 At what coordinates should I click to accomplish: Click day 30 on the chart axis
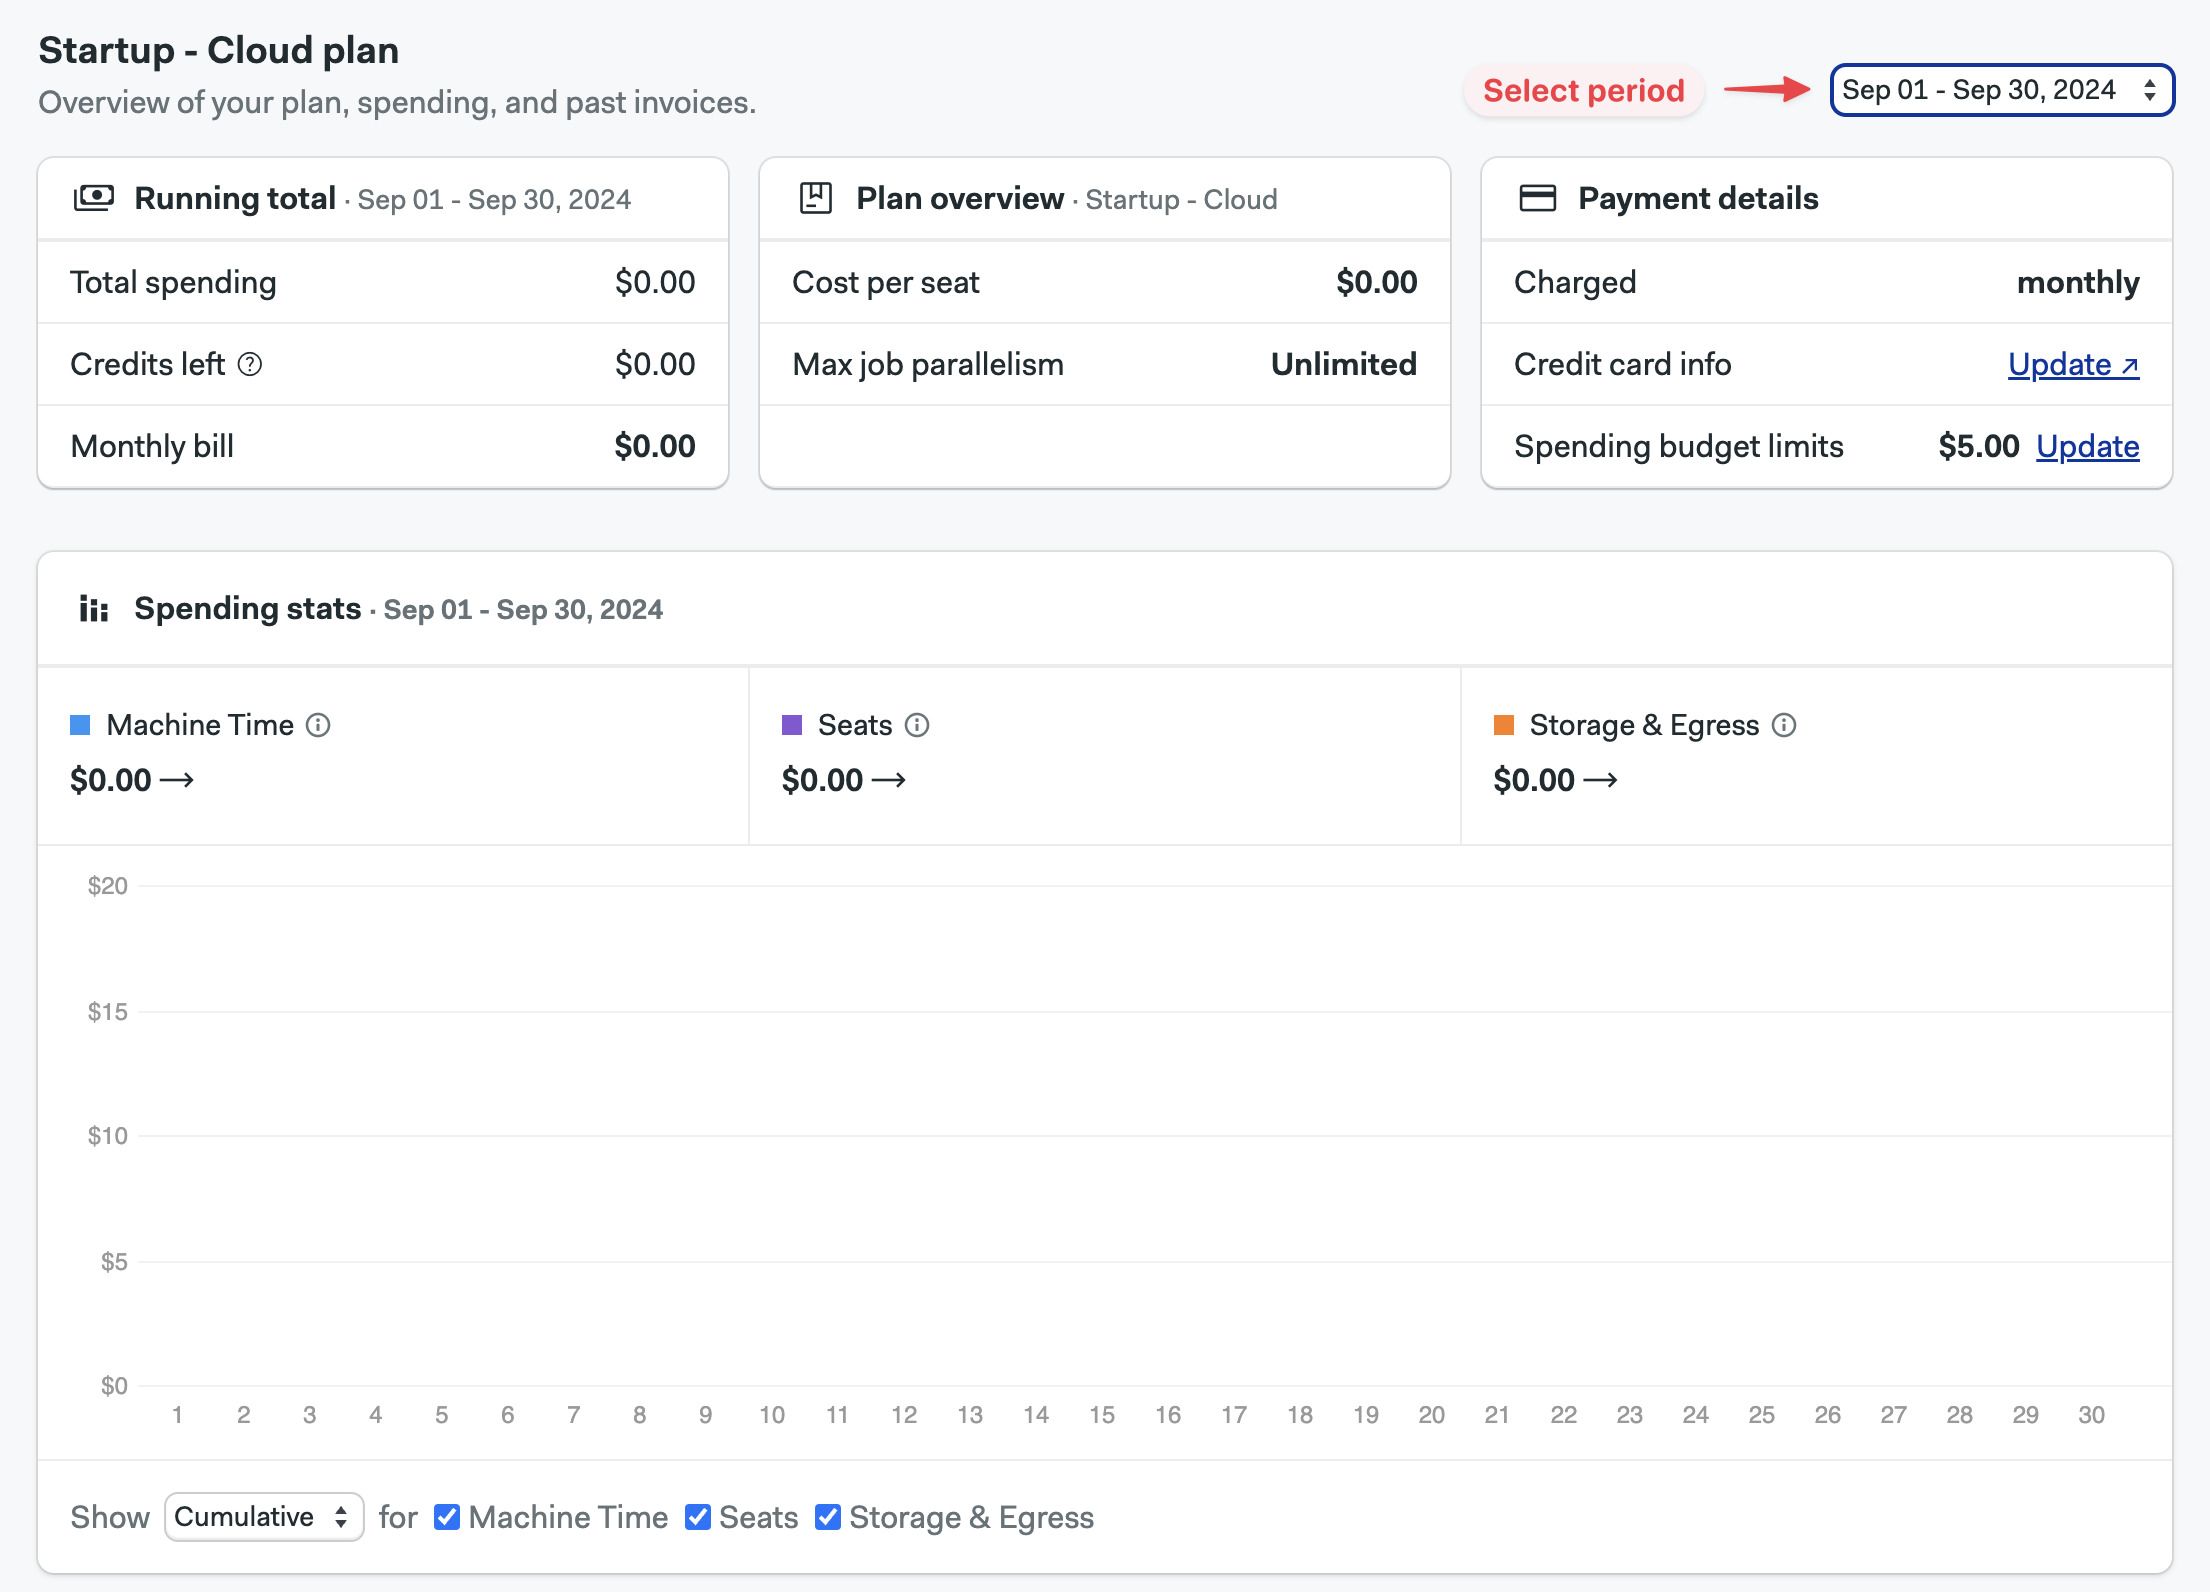click(x=2091, y=1415)
